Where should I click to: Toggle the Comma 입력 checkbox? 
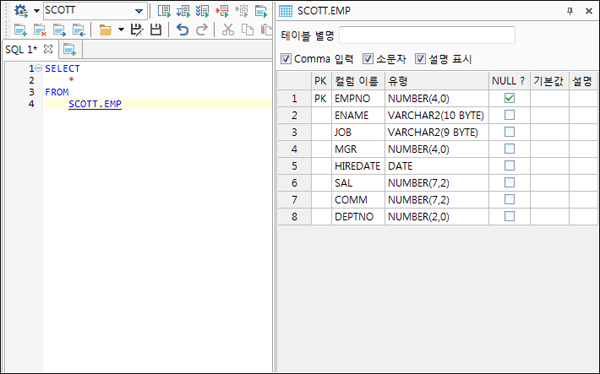point(285,59)
